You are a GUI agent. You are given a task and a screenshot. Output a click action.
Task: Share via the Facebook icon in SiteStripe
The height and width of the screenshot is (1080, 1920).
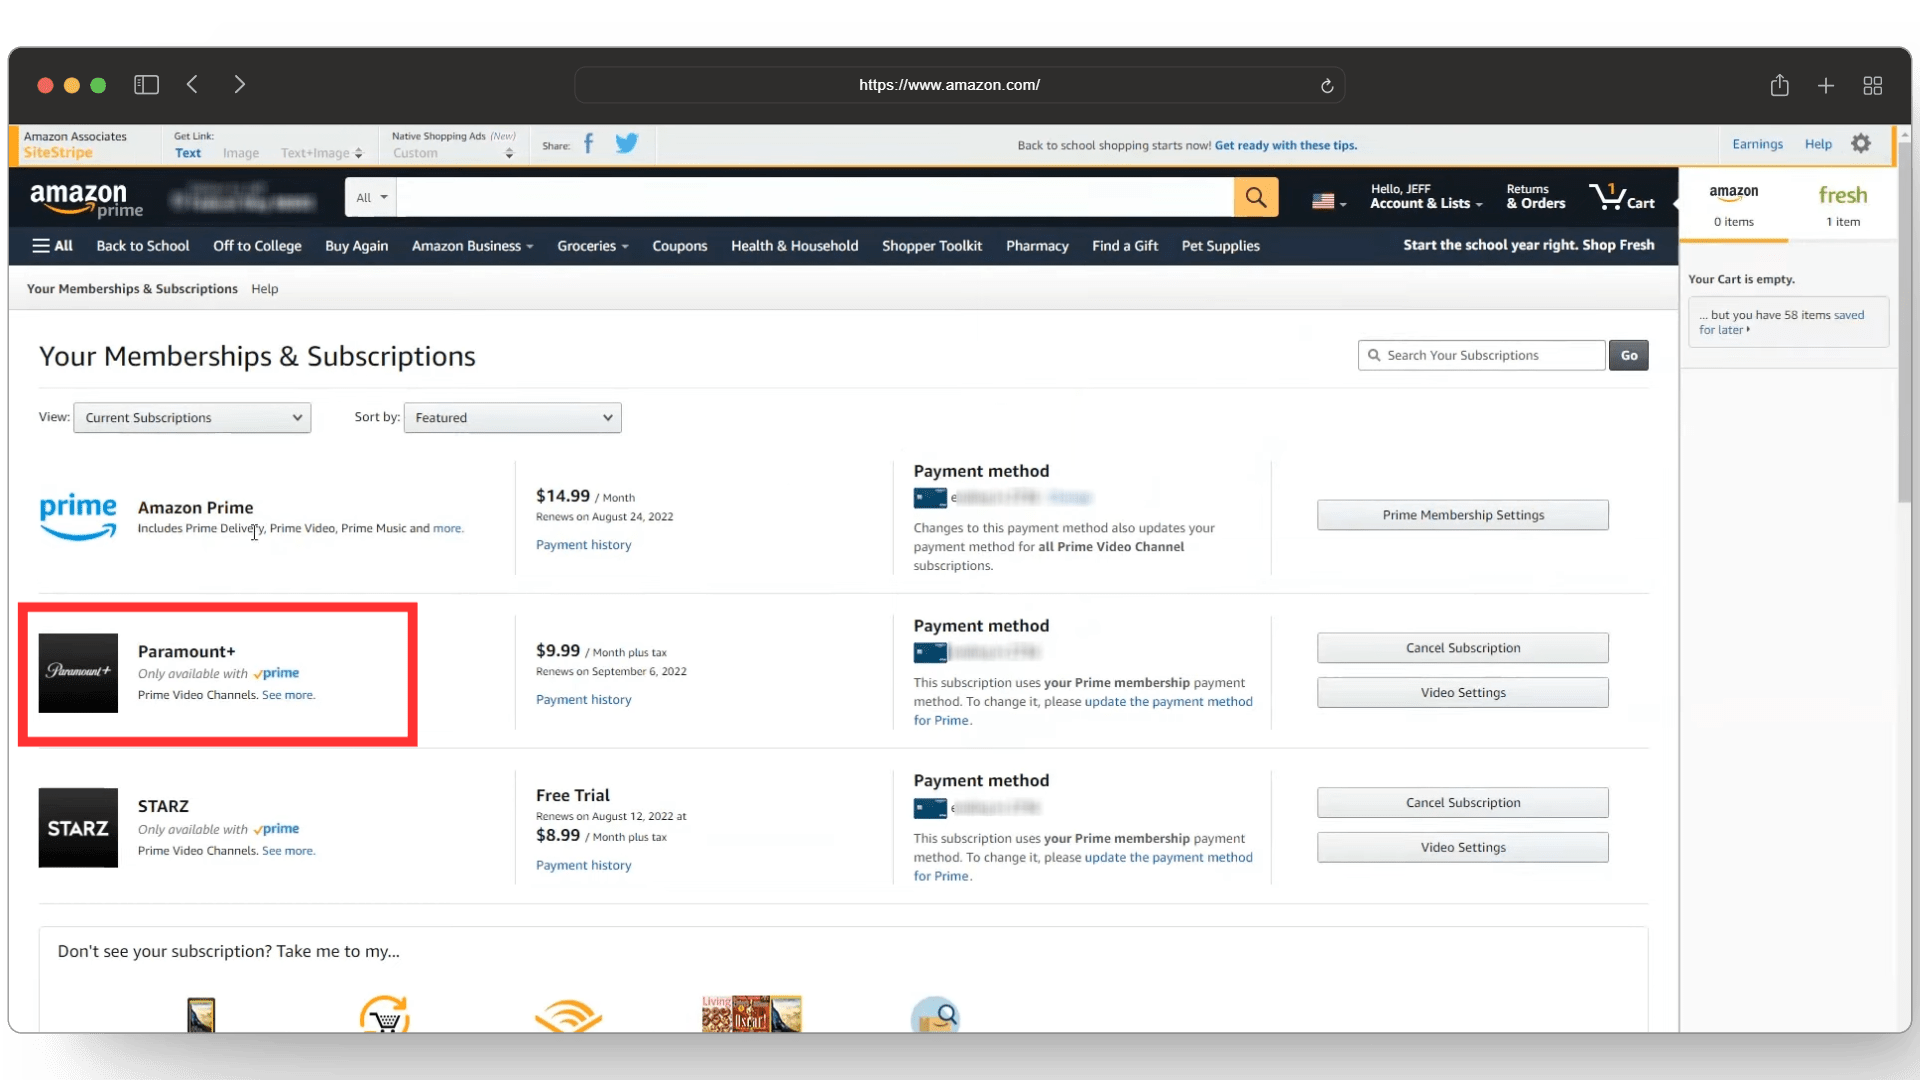[589, 144]
